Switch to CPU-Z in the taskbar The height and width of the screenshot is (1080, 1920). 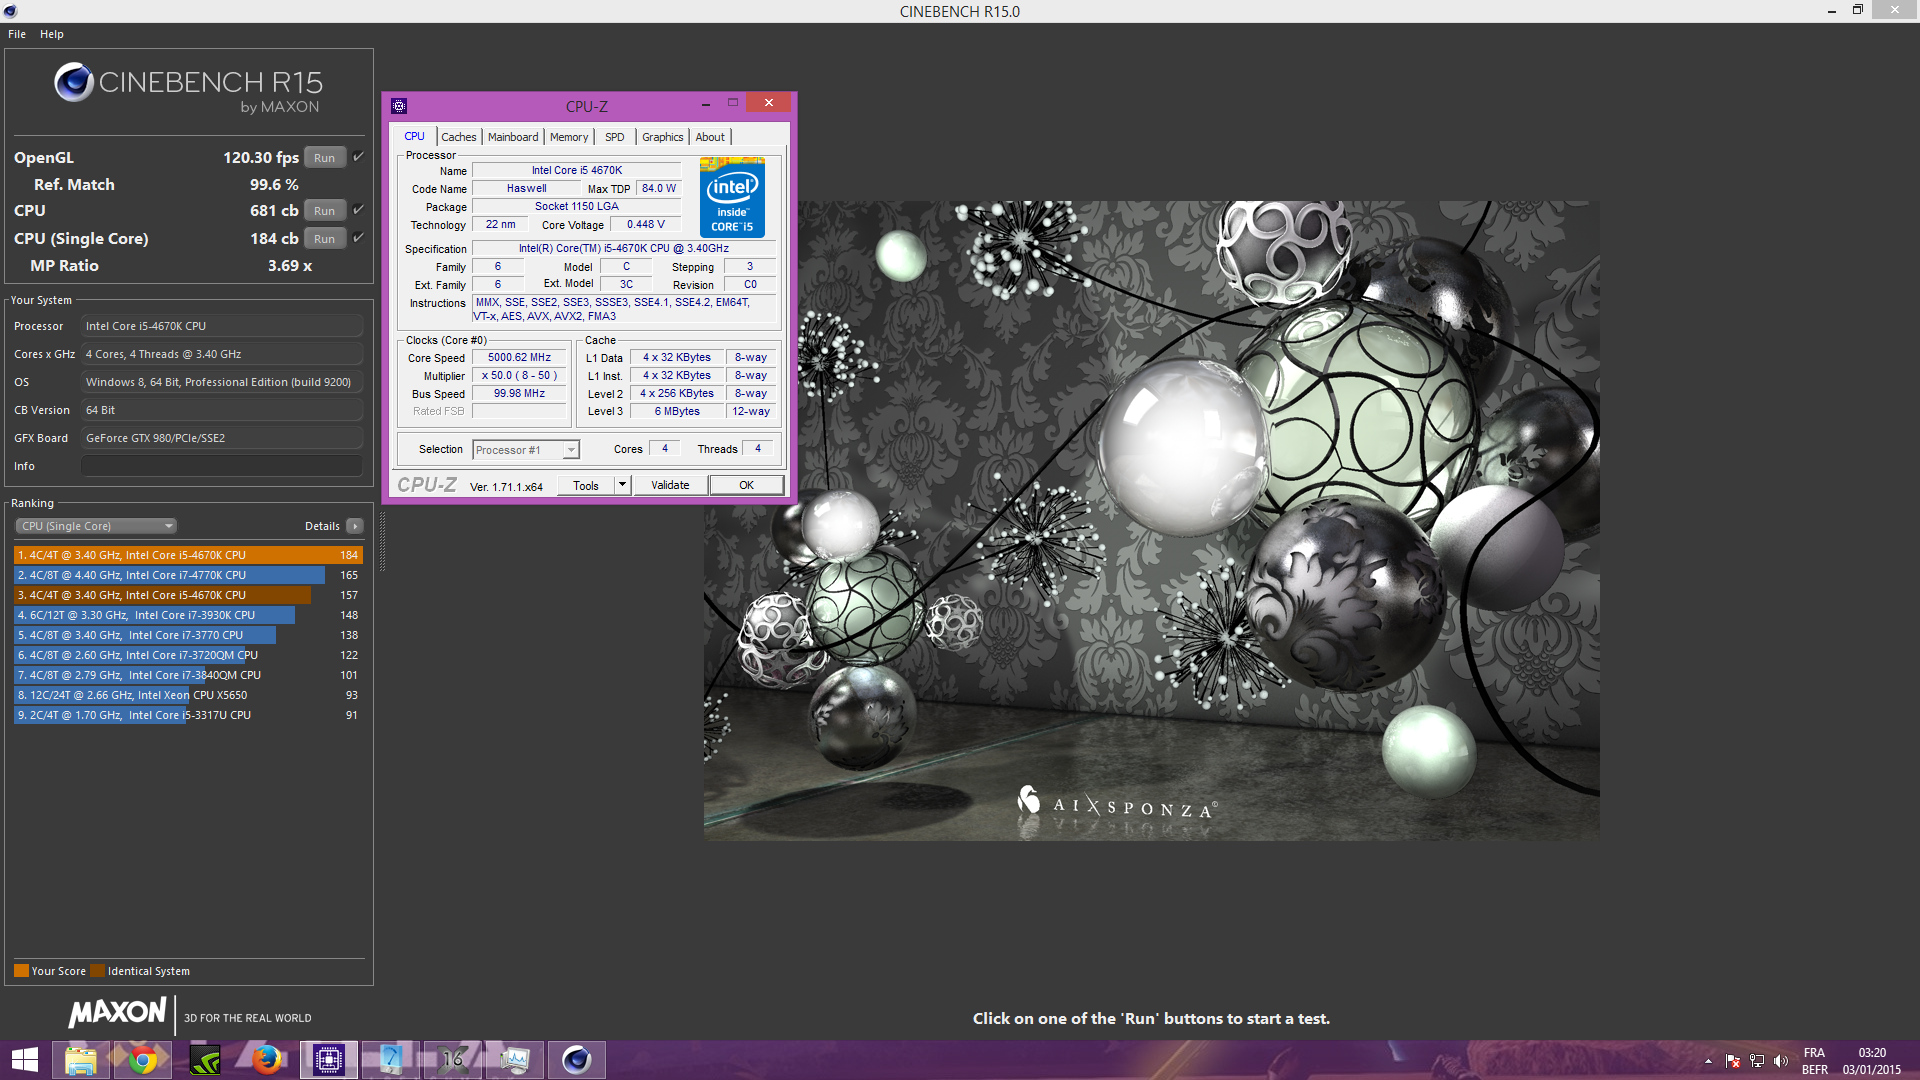(329, 1060)
